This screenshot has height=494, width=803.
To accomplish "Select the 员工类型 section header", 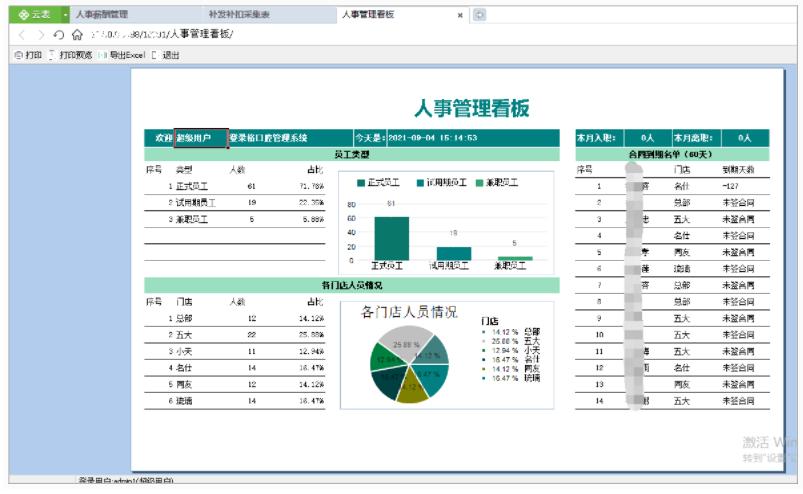I will pyautogui.click(x=352, y=154).
